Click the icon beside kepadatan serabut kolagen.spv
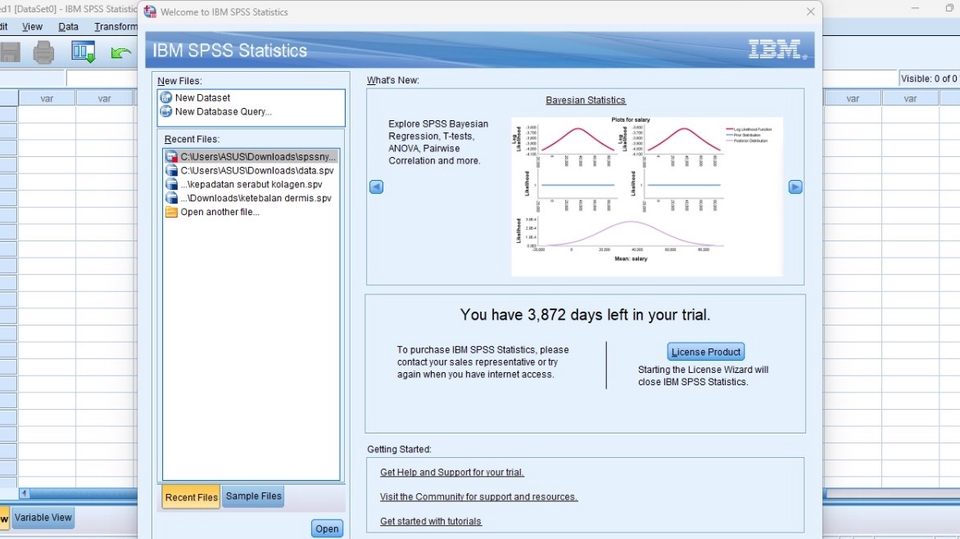 pyautogui.click(x=172, y=184)
